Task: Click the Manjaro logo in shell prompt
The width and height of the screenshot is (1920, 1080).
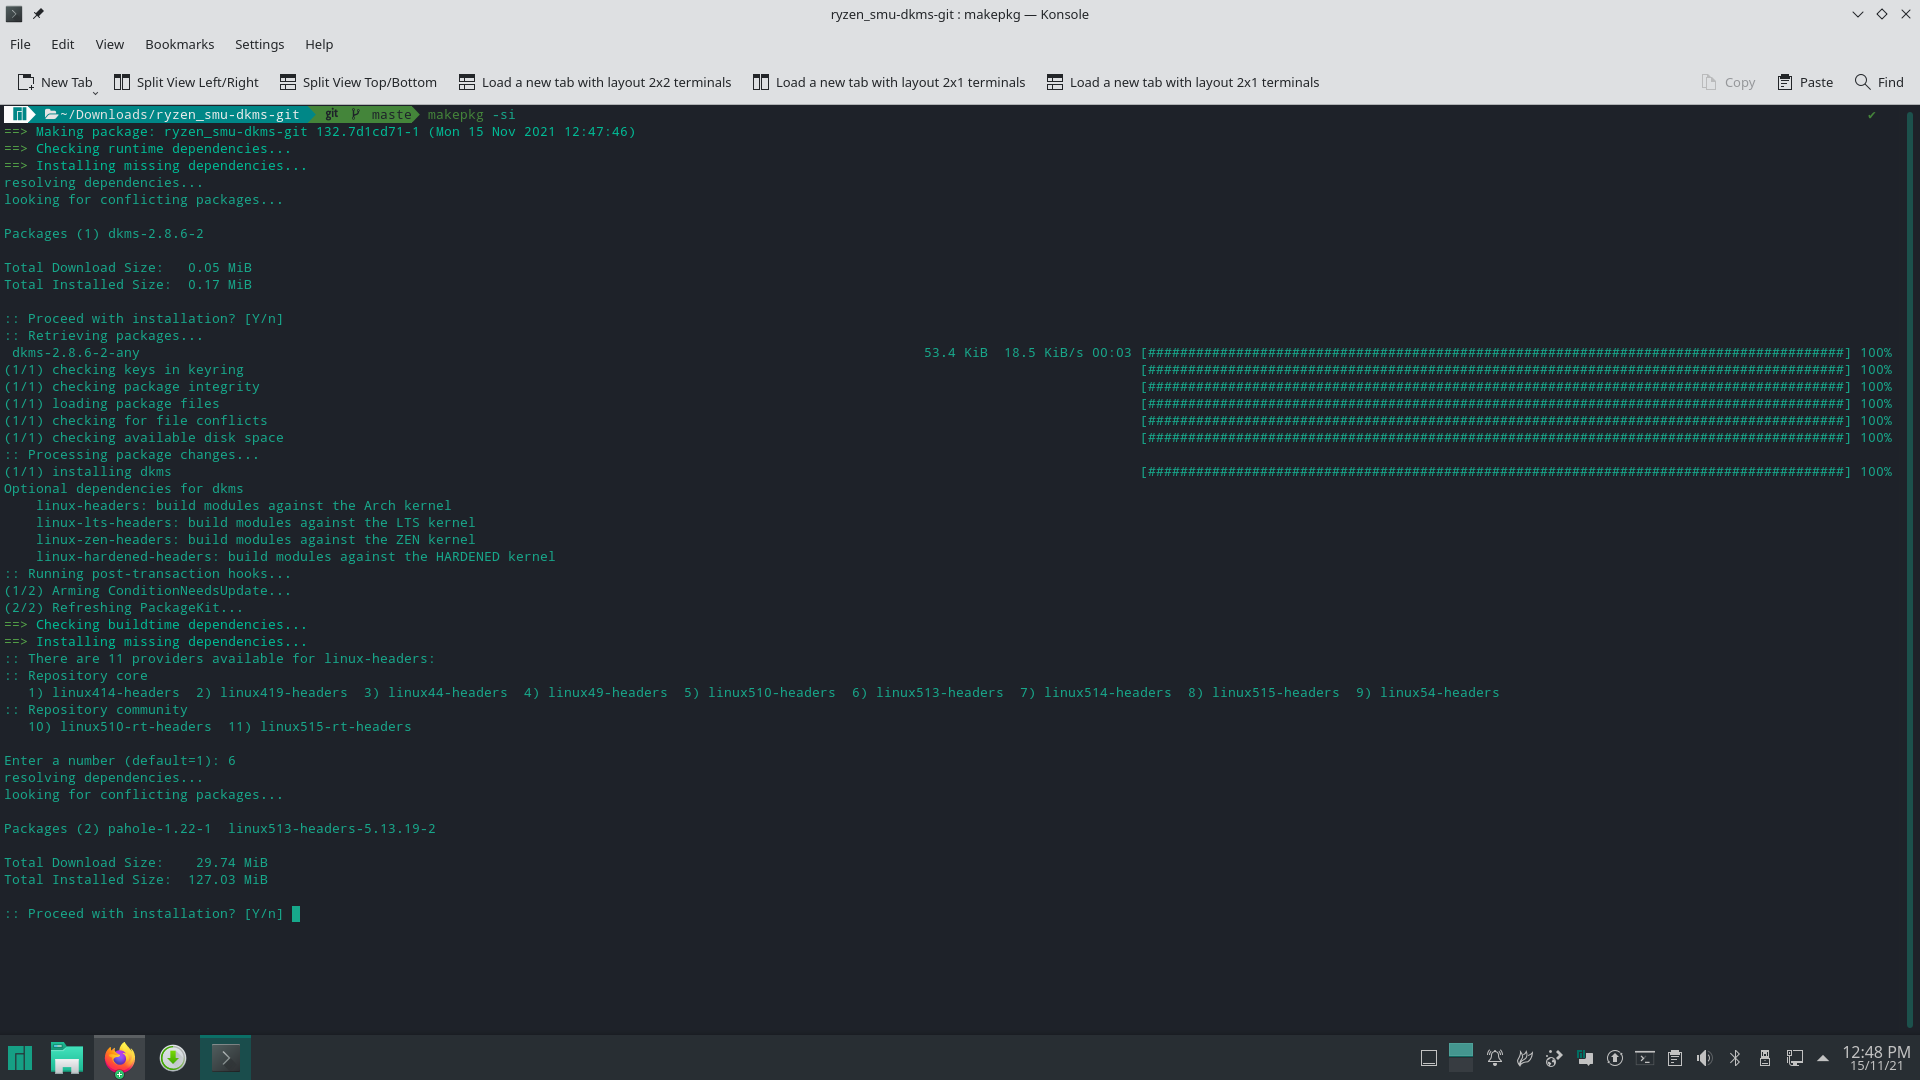Action: coord(19,114)
